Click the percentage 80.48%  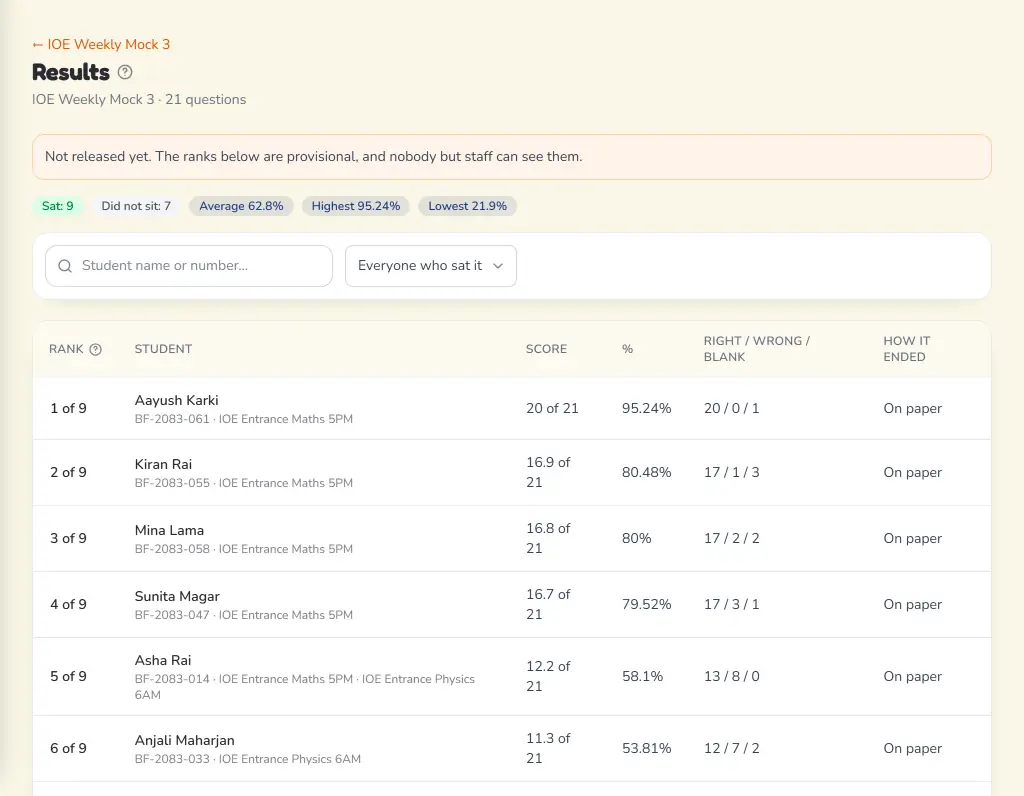646,472
